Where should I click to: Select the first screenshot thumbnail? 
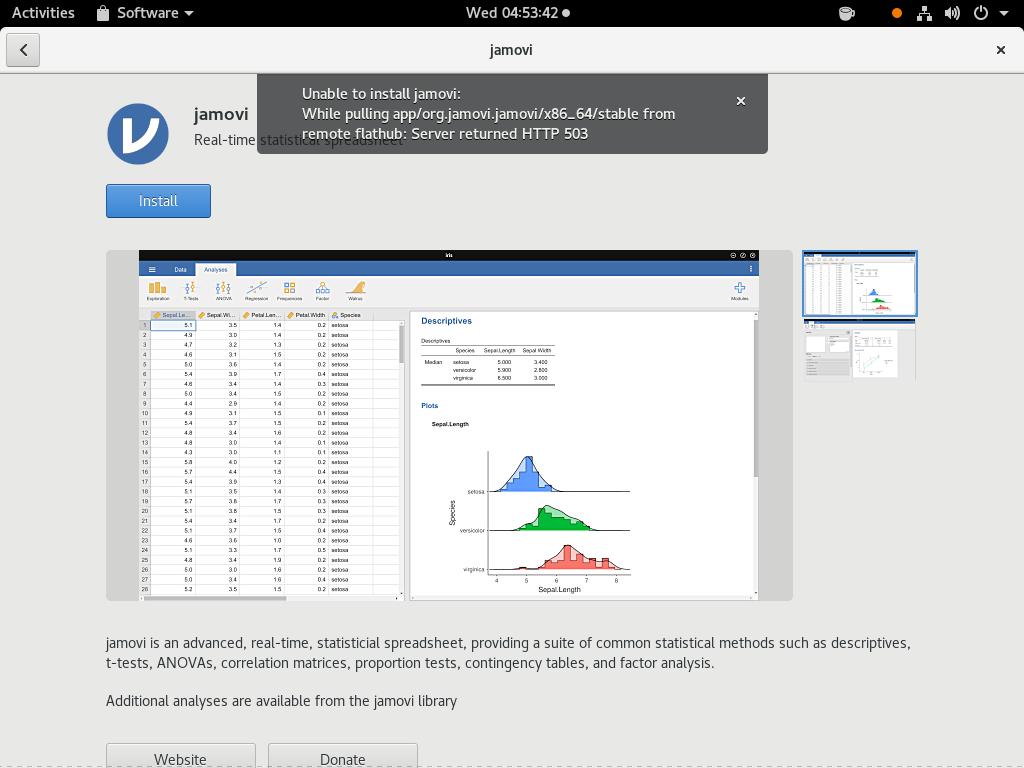[x=859, y=283]
